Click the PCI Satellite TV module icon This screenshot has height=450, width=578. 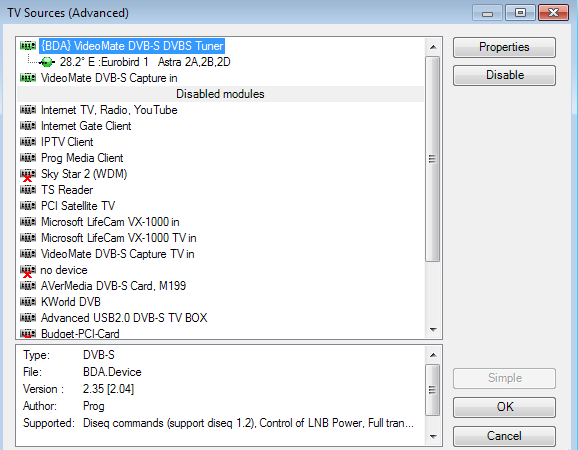tap(28, 206)
